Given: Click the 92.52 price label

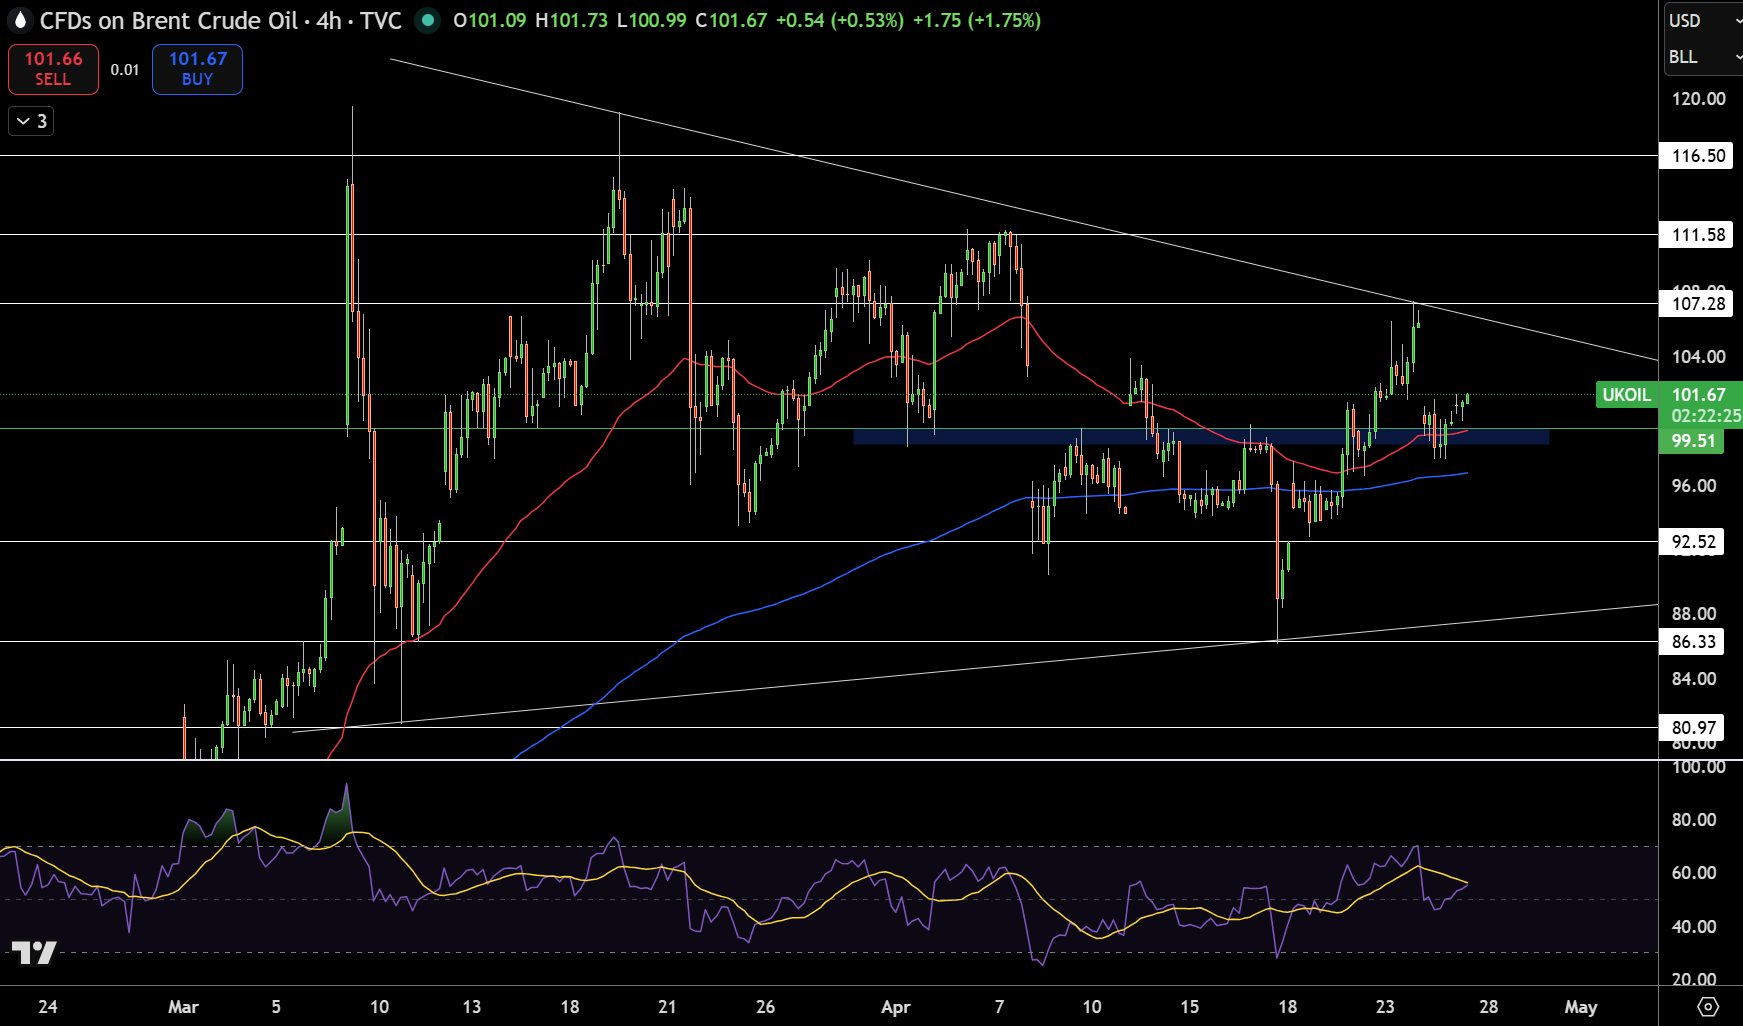Looking at the screenshot, I should 1692,542.
